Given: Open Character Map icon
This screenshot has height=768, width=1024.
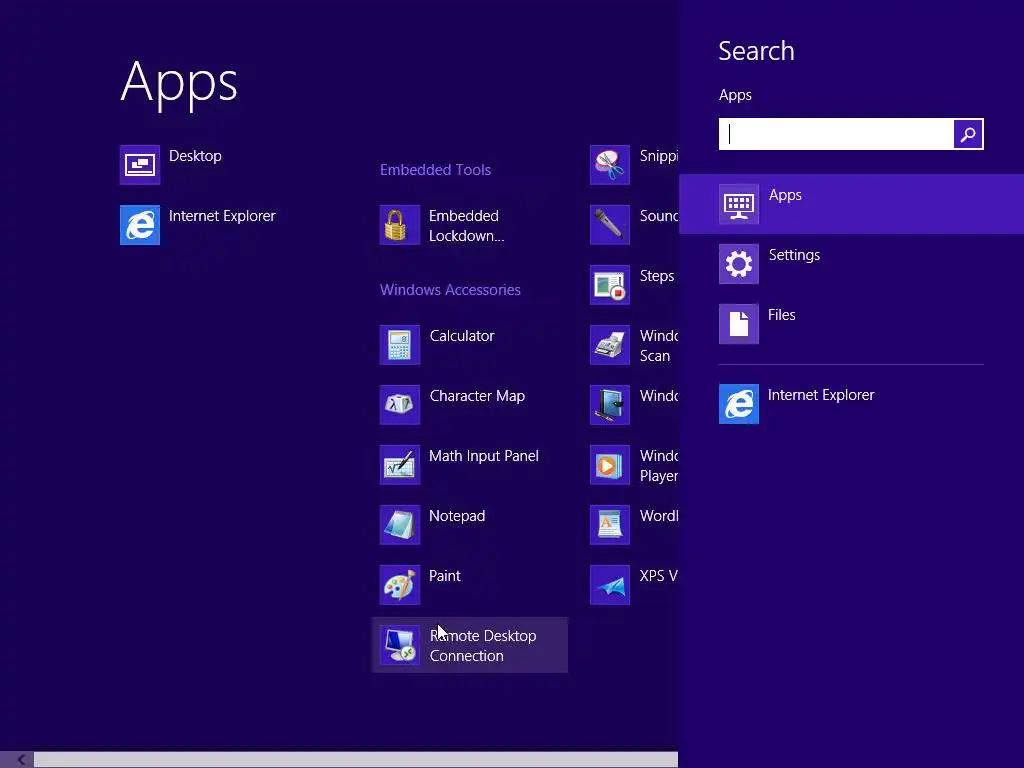Looking at the screenshot, I should coord(400,405).
